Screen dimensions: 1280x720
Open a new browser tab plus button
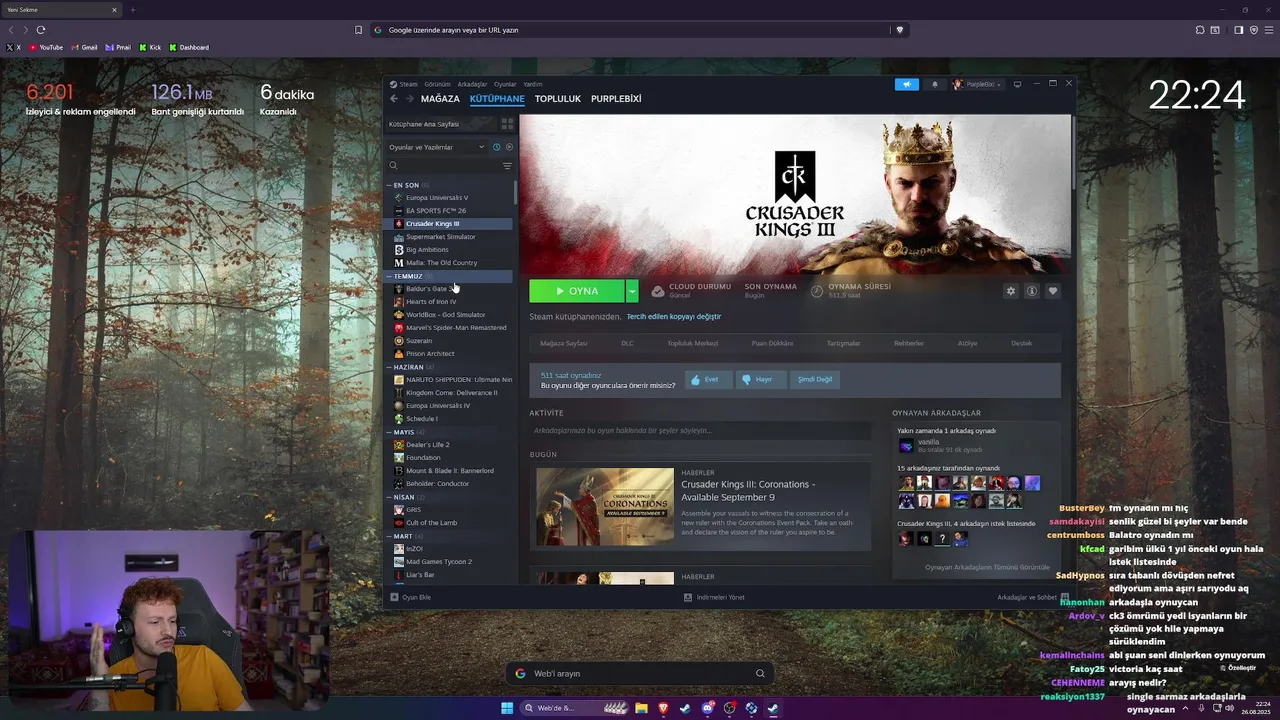pyautogui.click(x=132, y=10)
